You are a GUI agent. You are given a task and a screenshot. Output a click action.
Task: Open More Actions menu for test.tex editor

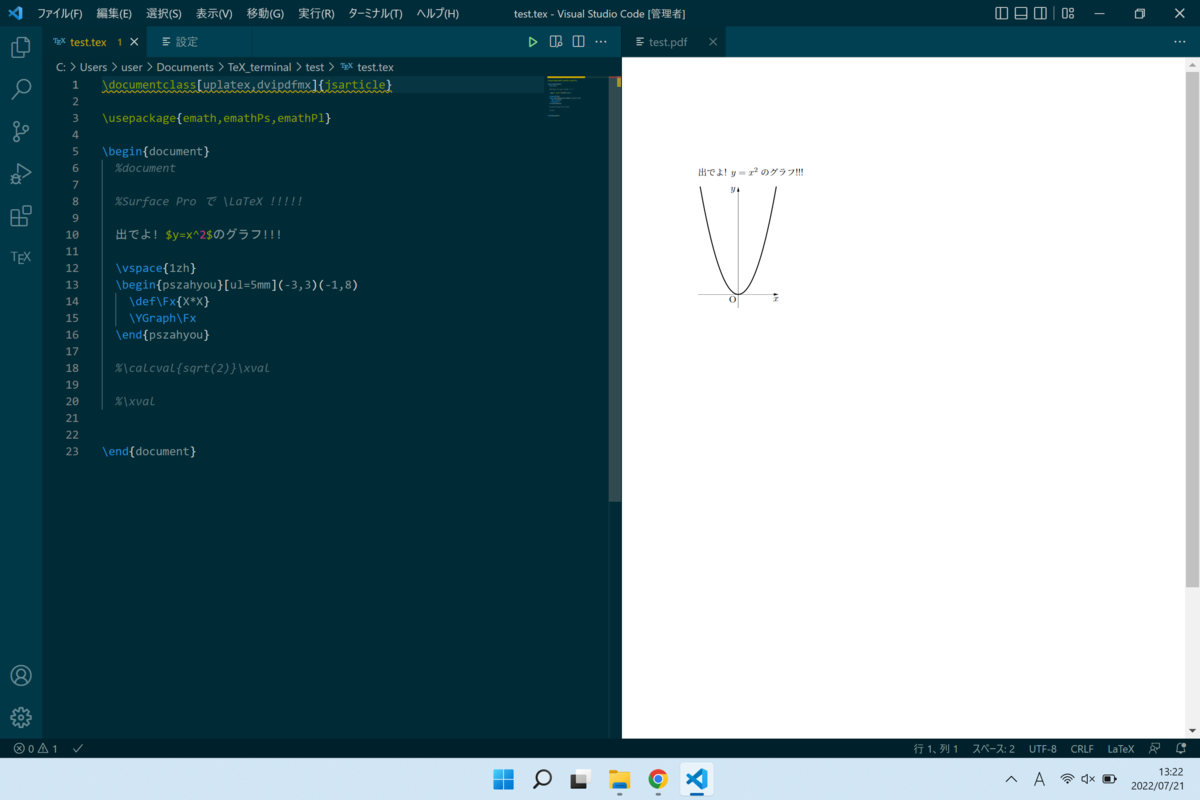point(601,42)
